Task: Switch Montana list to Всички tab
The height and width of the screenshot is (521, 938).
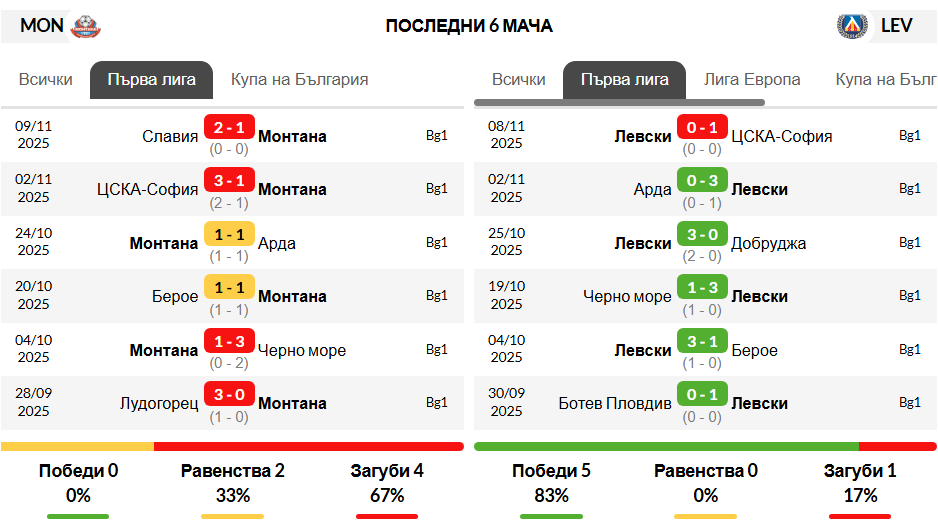Action: pos(45,80)
